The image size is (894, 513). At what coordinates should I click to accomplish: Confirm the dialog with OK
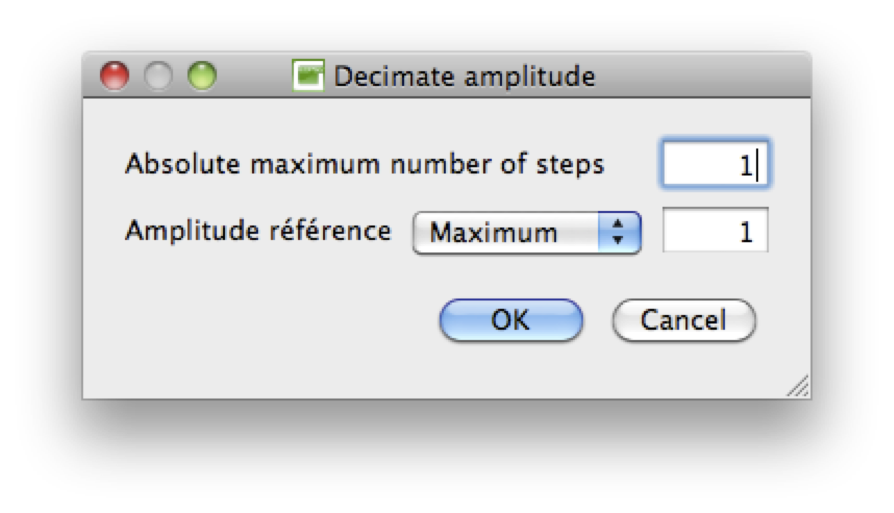click(x=510, y=320)
